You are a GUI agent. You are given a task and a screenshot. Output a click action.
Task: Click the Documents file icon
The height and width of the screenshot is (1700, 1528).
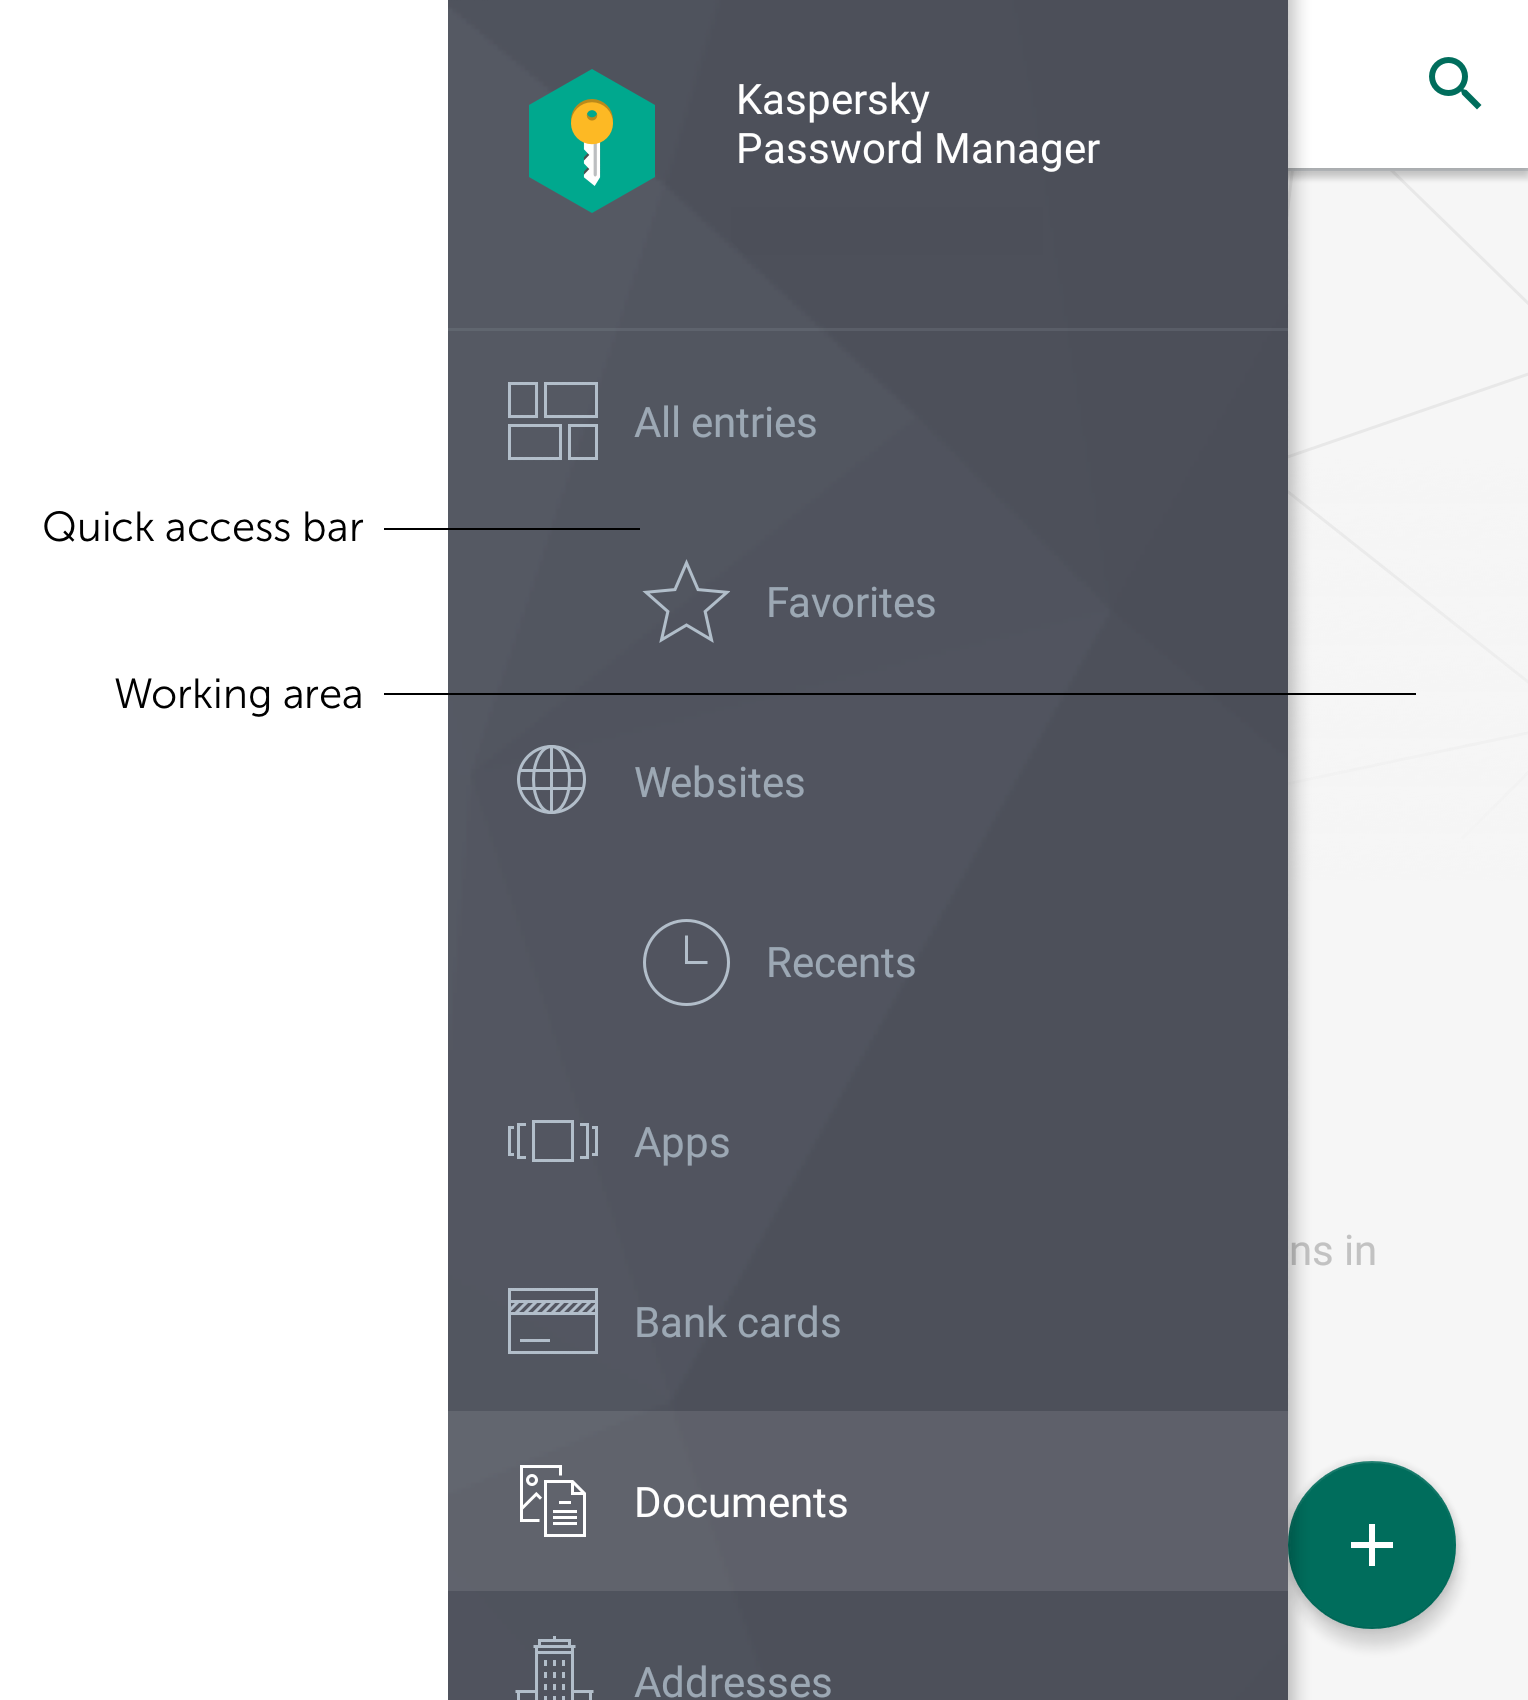(553, 1501)
